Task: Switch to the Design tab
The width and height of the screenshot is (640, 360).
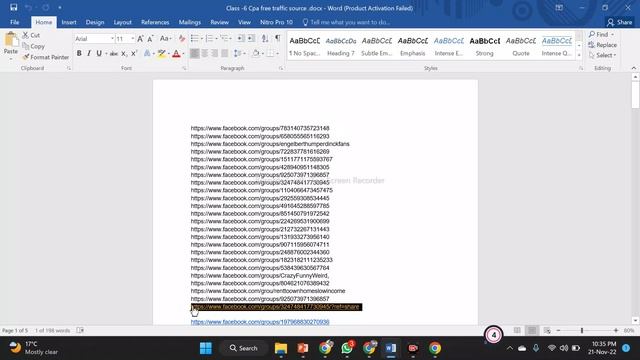Action: coord(95,22)
